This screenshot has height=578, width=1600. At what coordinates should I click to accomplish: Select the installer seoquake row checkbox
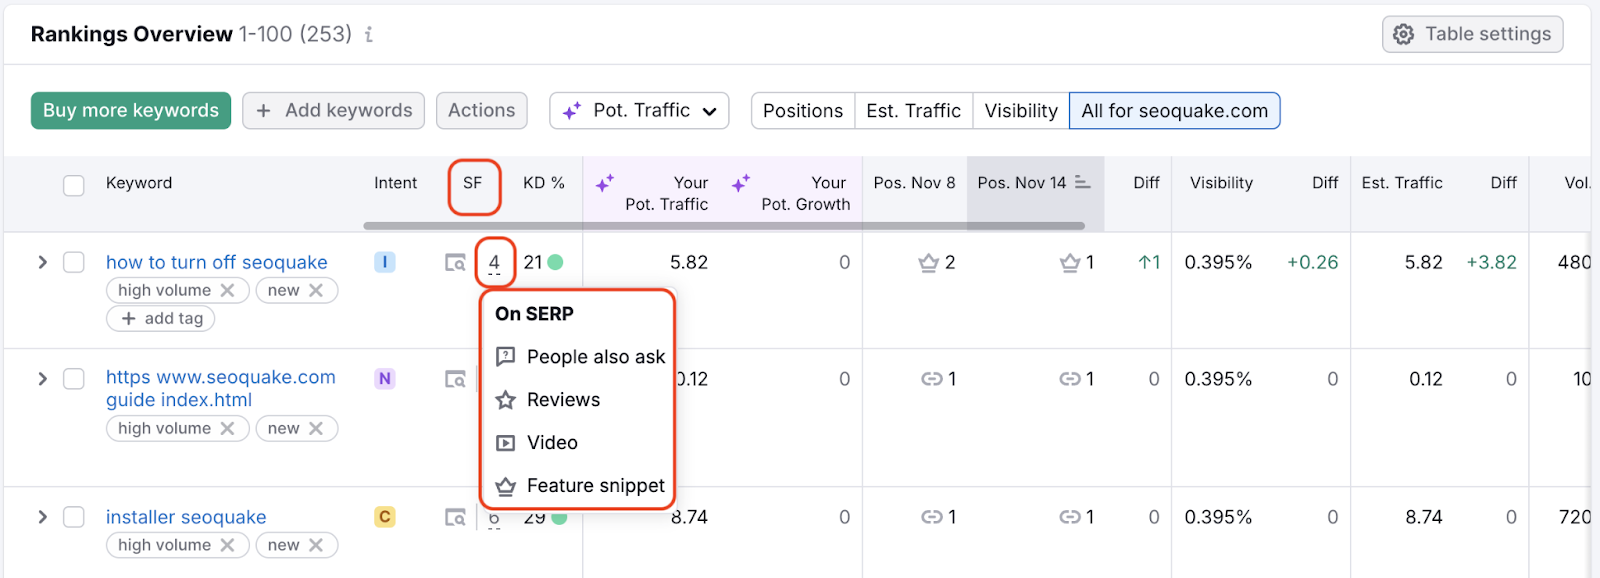click(x=74, y=517)
